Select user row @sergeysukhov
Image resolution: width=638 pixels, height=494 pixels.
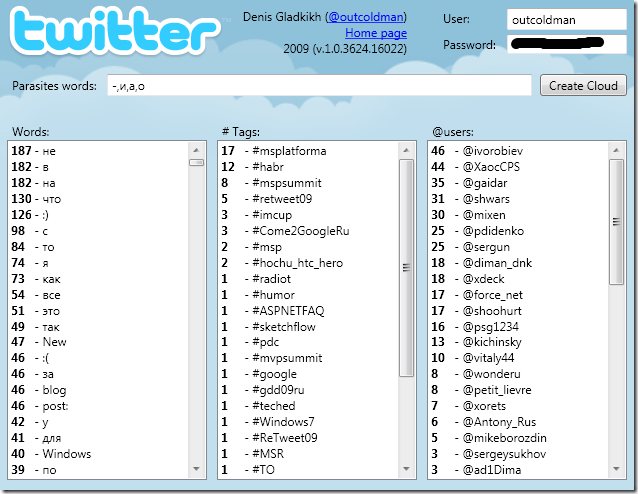pyautogui.click(x=518, y=454)
